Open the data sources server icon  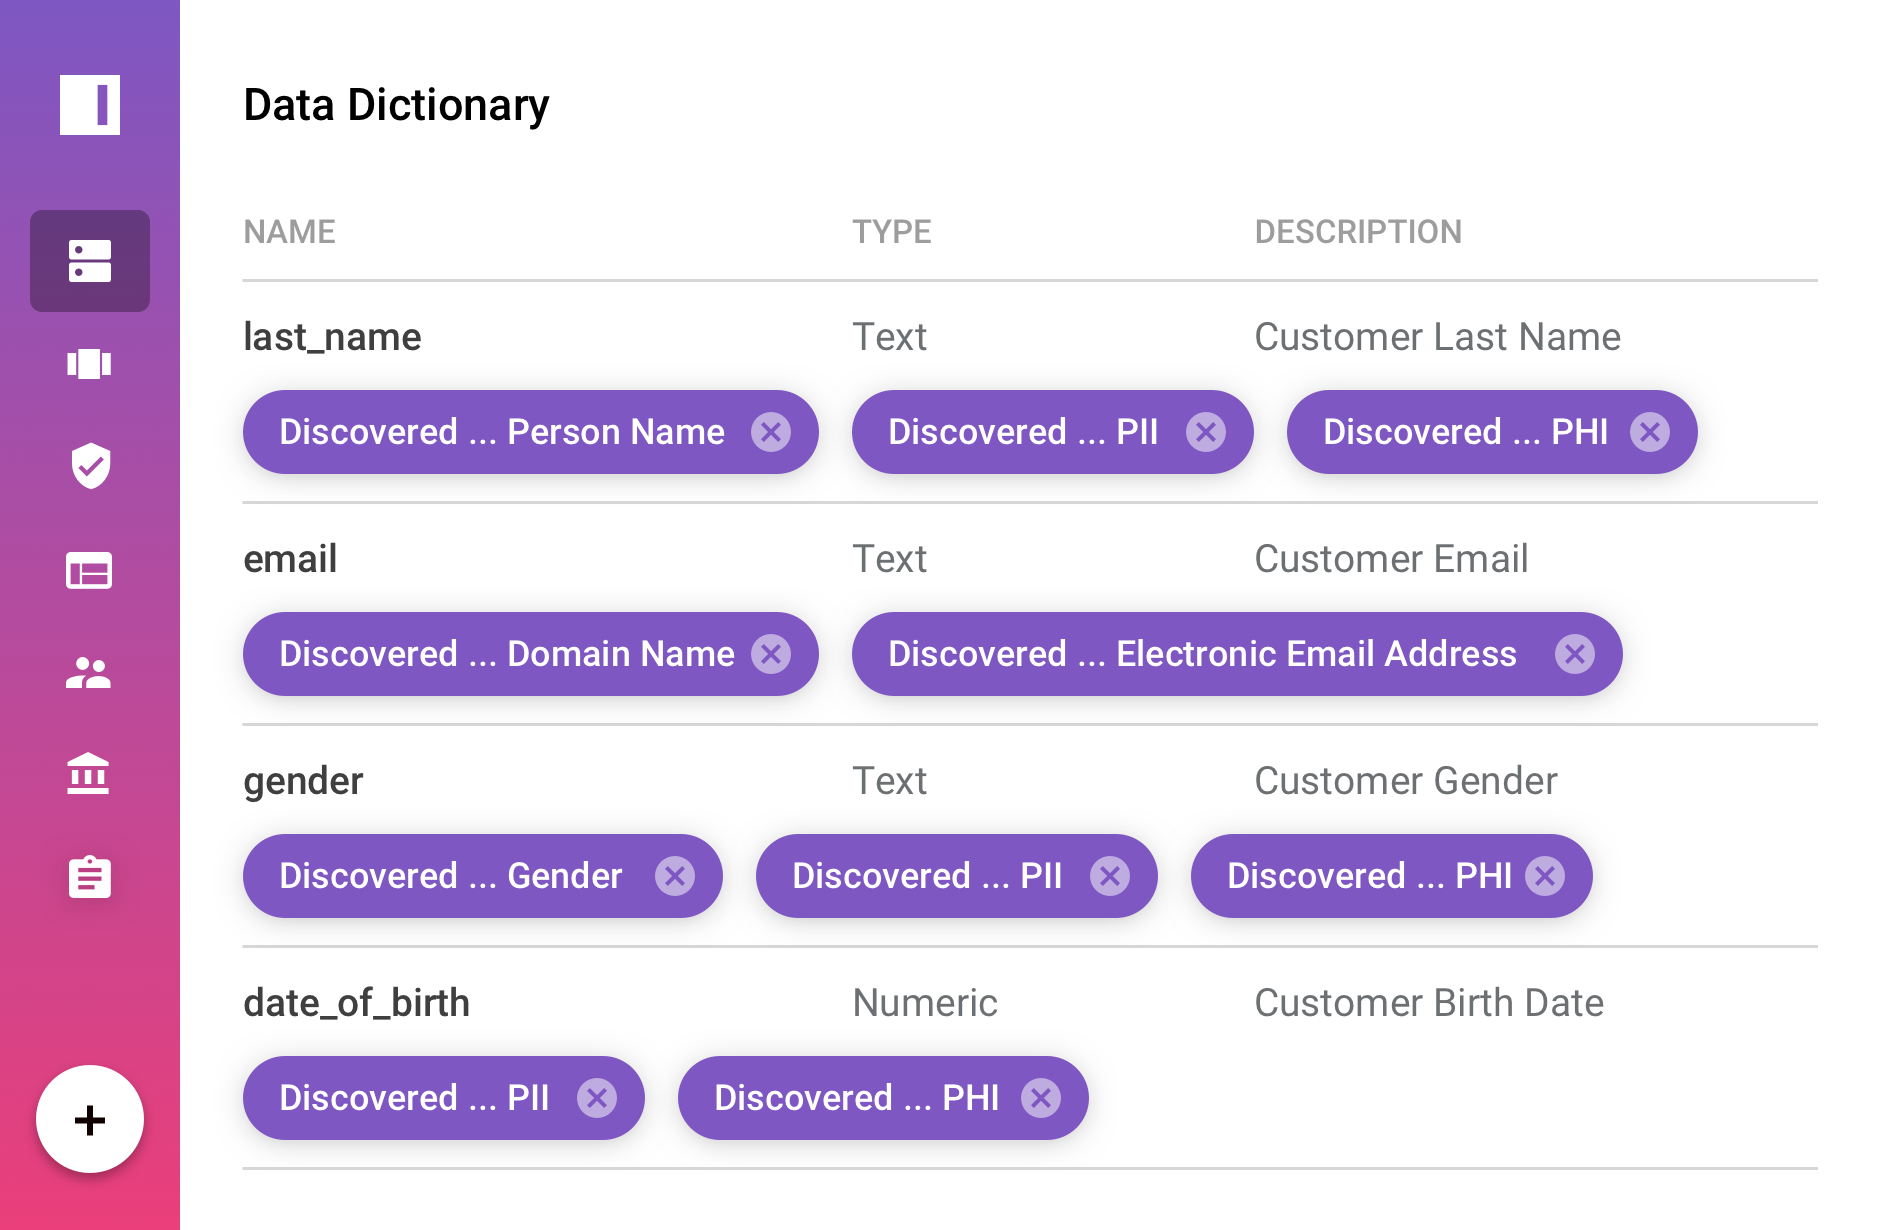[90, 261]
